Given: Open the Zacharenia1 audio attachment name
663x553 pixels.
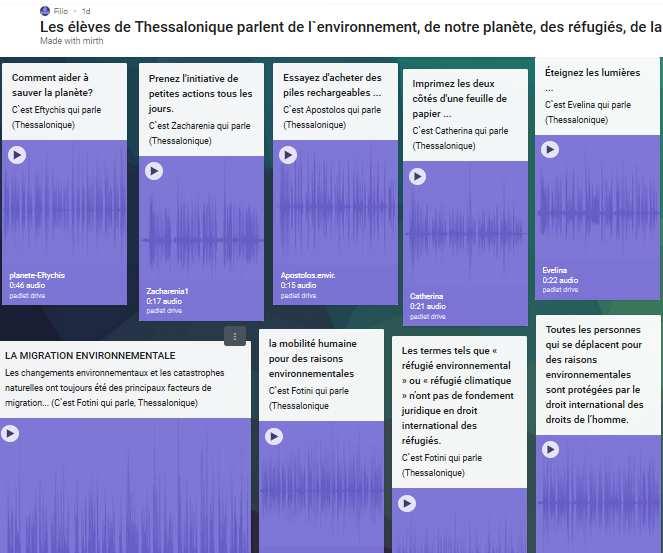Looking at the screenshot, I should tap(168, 291).
